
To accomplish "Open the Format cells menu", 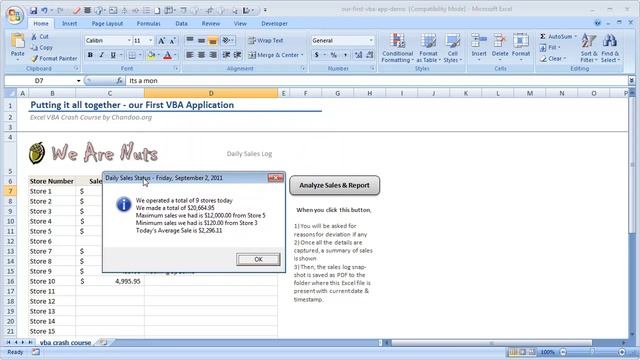I will point(521,48).
